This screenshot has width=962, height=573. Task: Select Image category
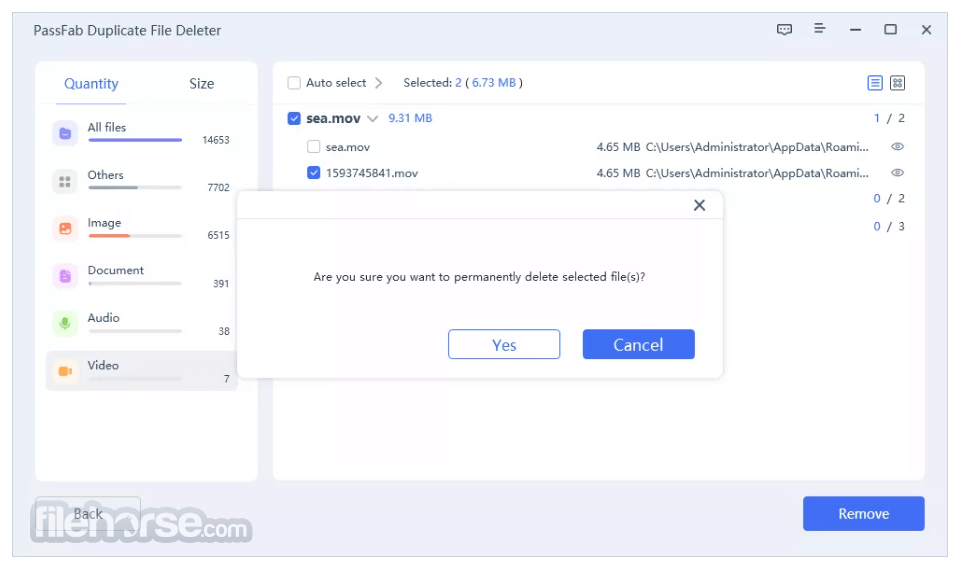(x=141, y=229)
